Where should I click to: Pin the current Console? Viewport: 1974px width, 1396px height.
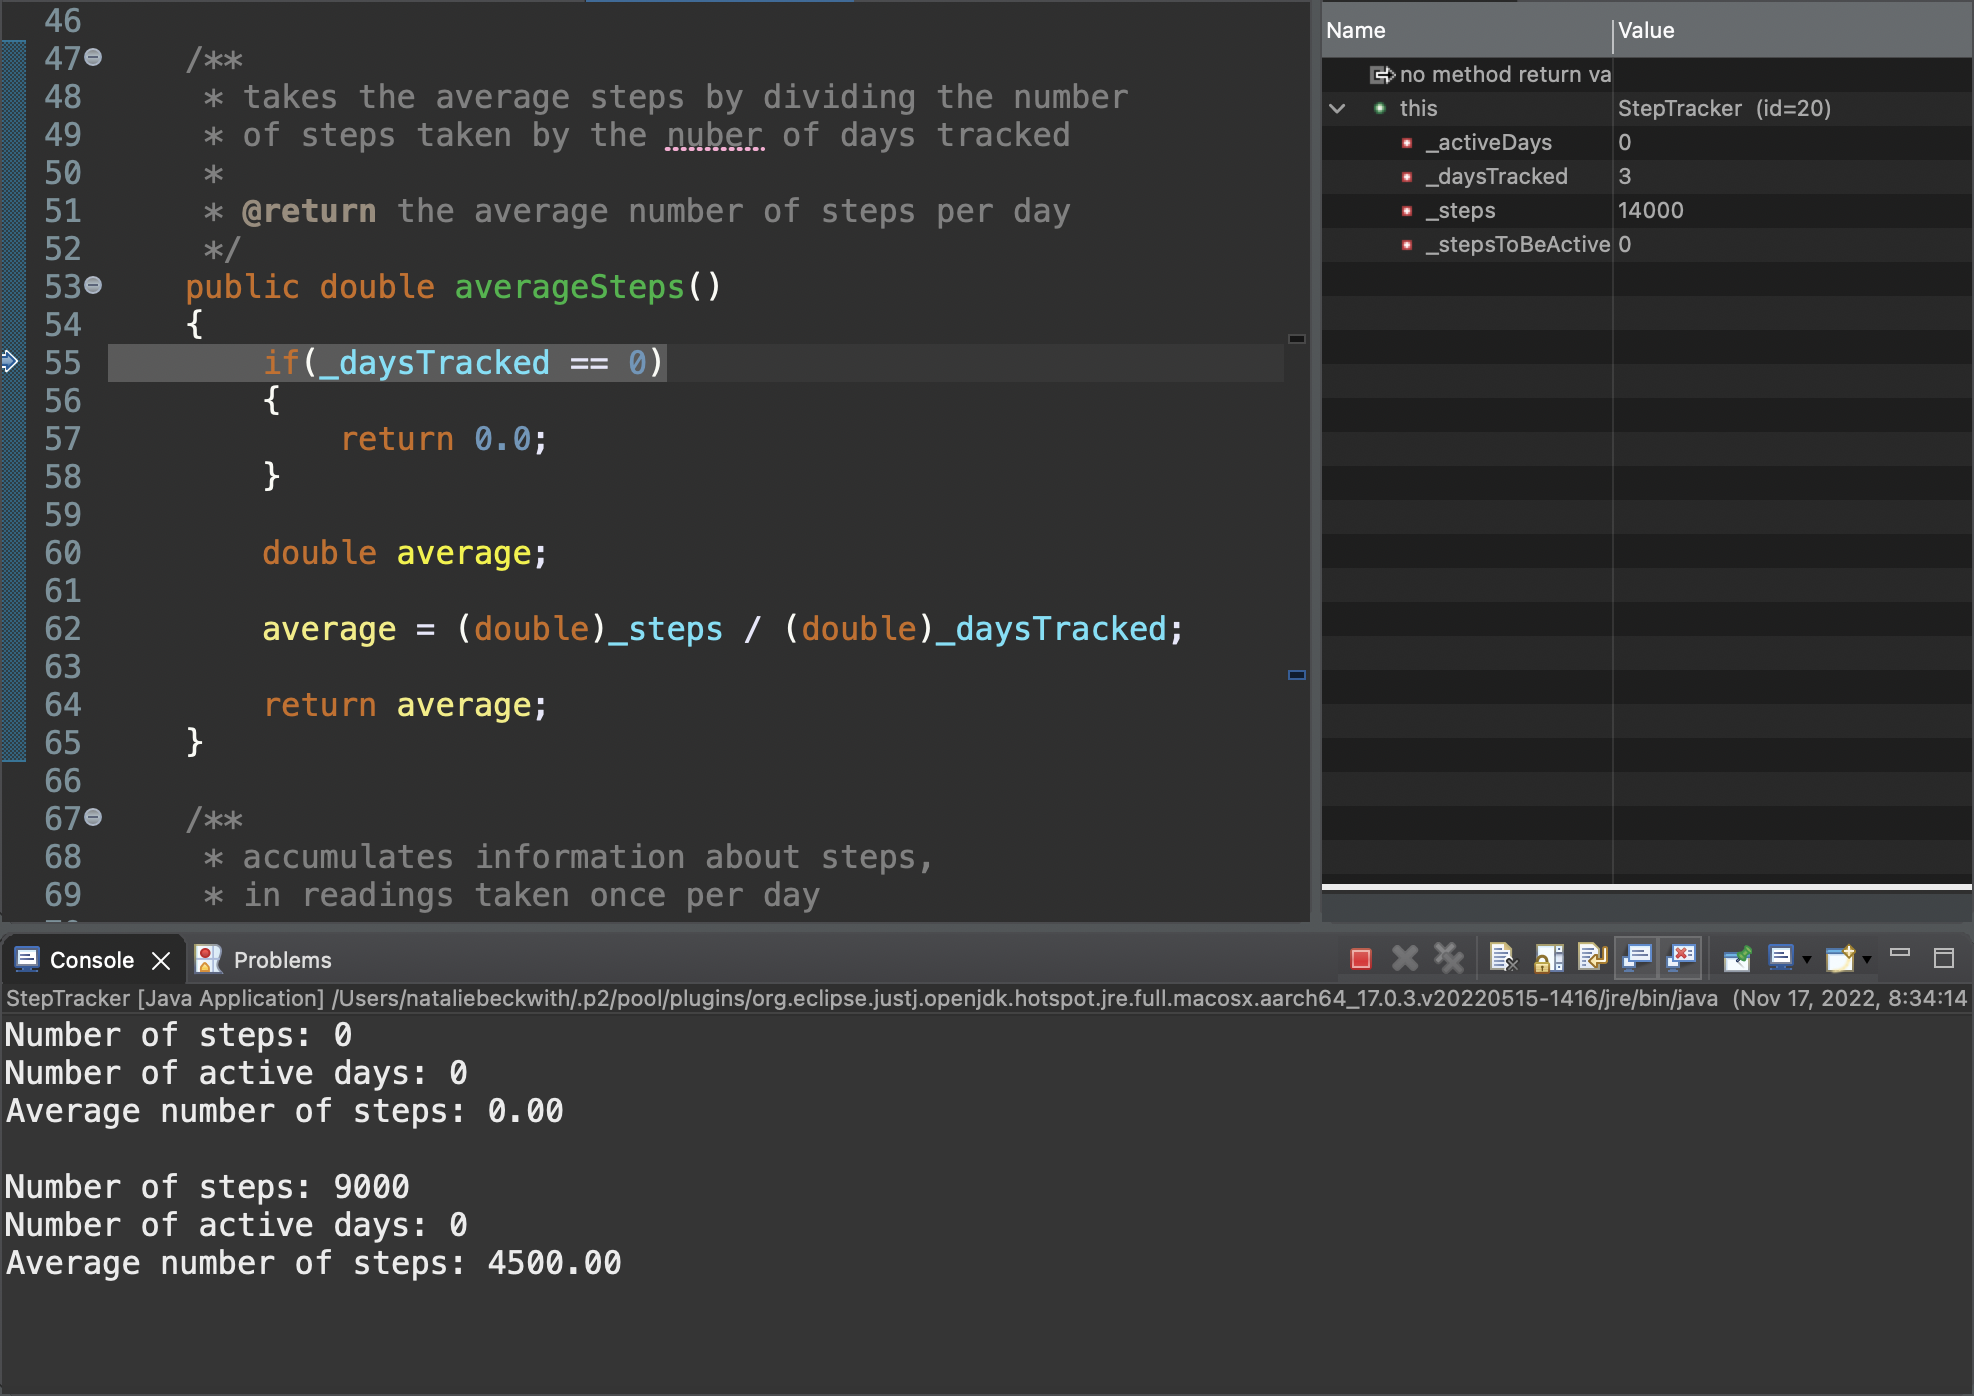point(1737,959)
